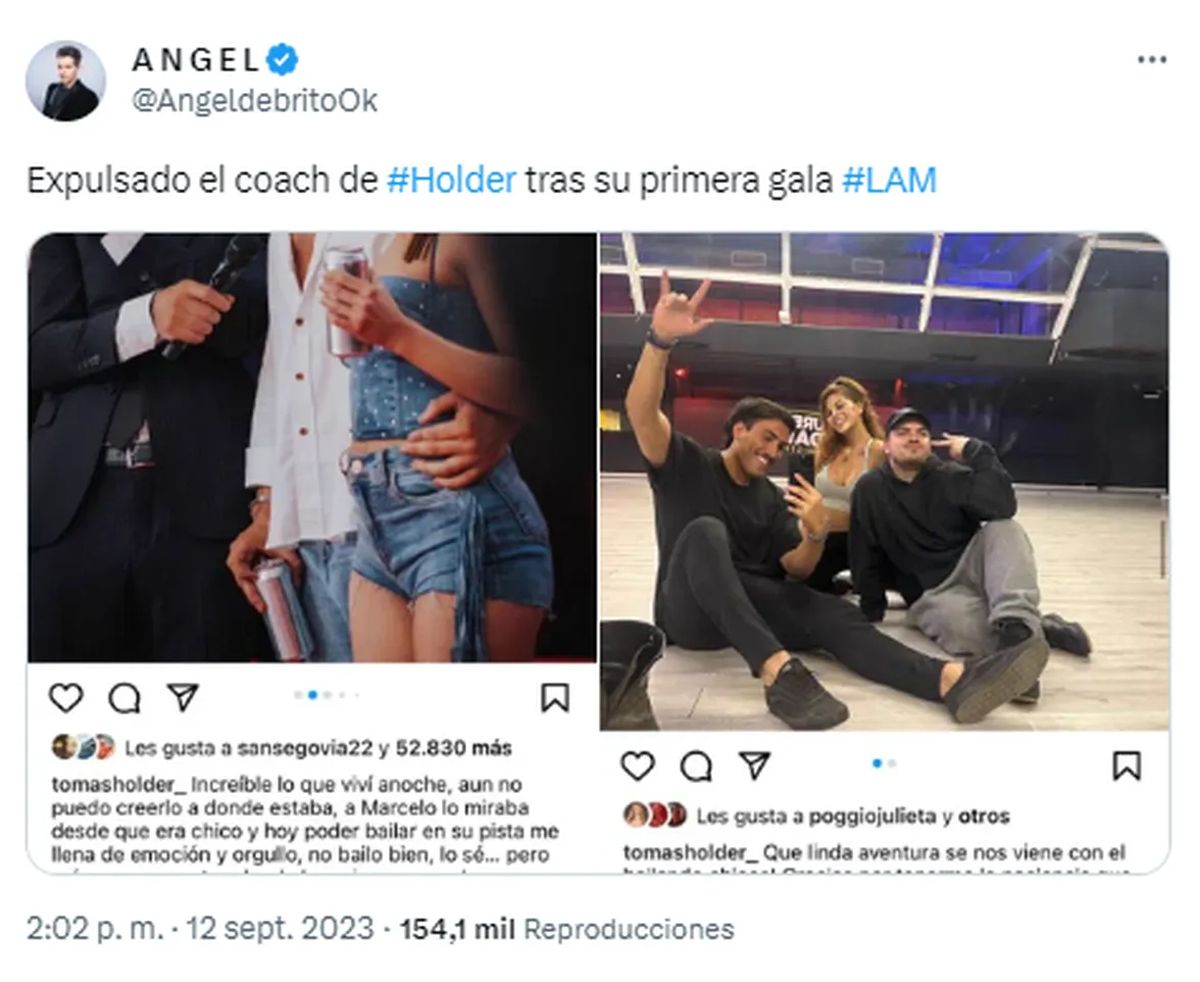Open the #LAM hashtag link
The height and width of the screenshot is (982, 1200).
[x=889, y=180]
